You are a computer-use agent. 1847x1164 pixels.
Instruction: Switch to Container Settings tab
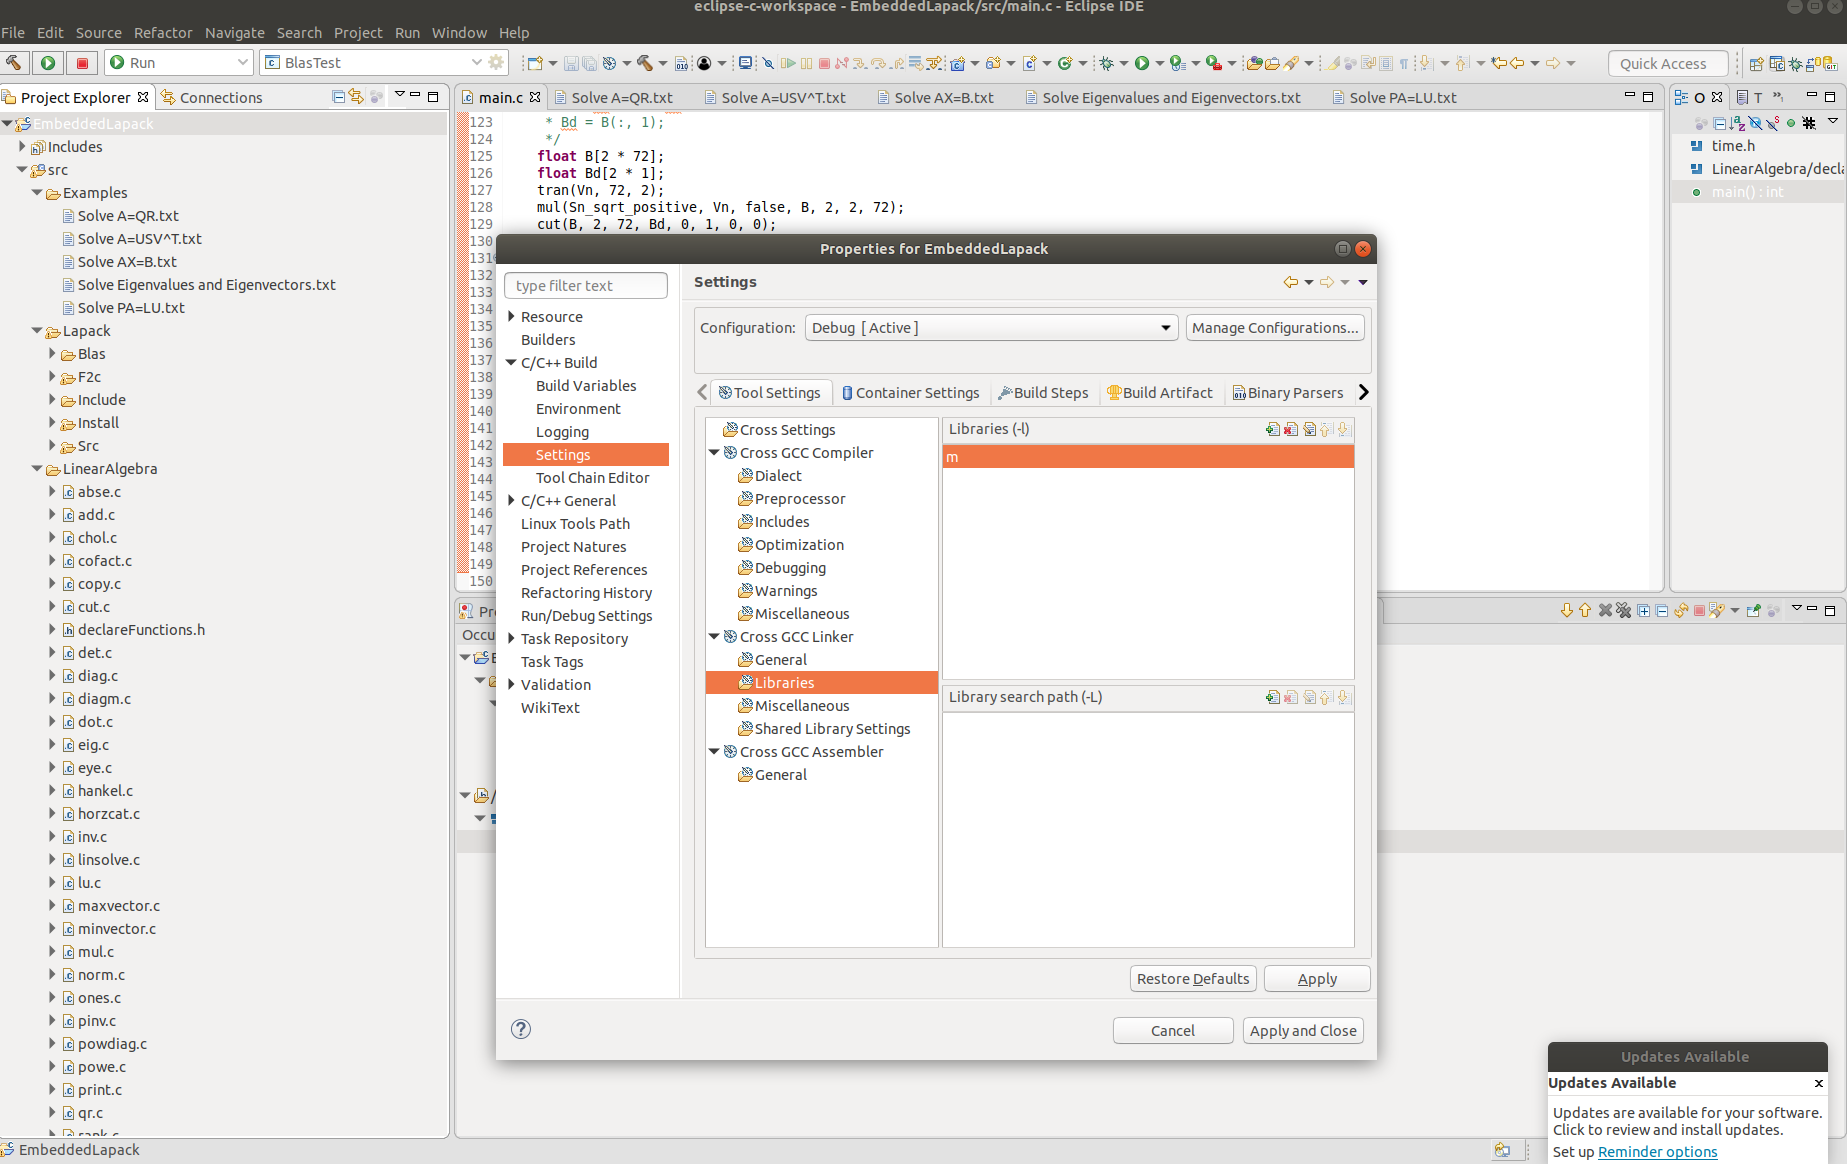click(x=911, y=393)
